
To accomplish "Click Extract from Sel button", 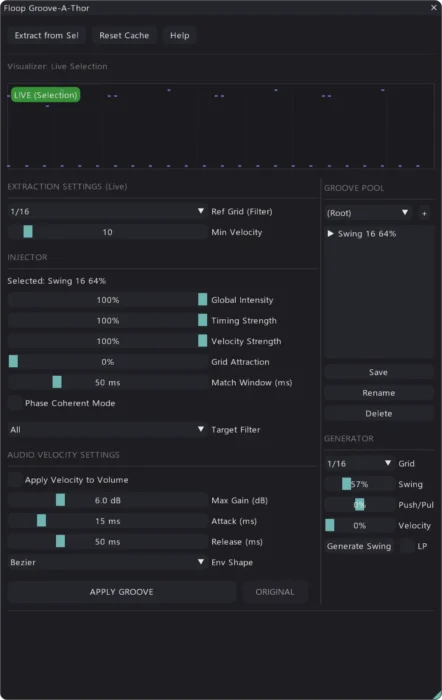I will click(x=46, y=35).
